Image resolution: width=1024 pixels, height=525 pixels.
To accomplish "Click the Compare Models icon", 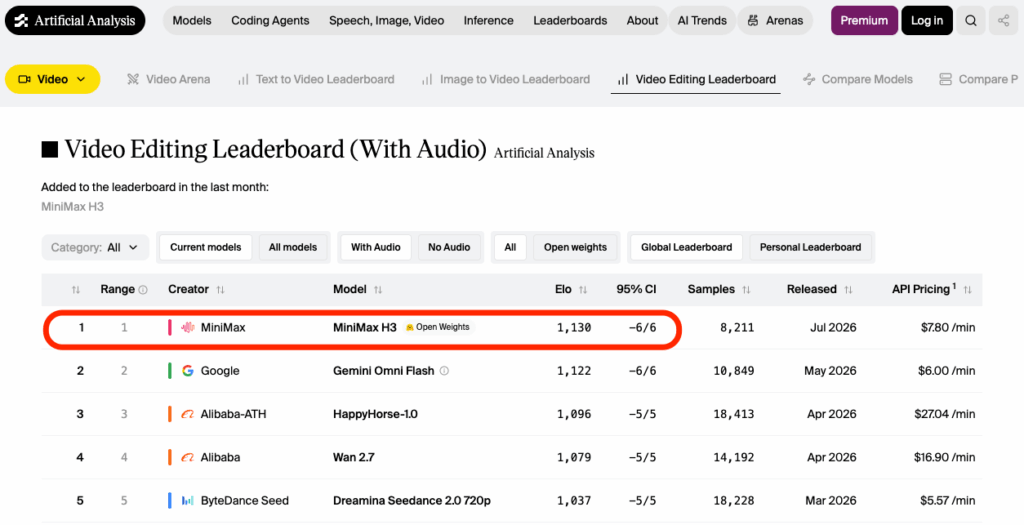I will (x=809, y=79).
